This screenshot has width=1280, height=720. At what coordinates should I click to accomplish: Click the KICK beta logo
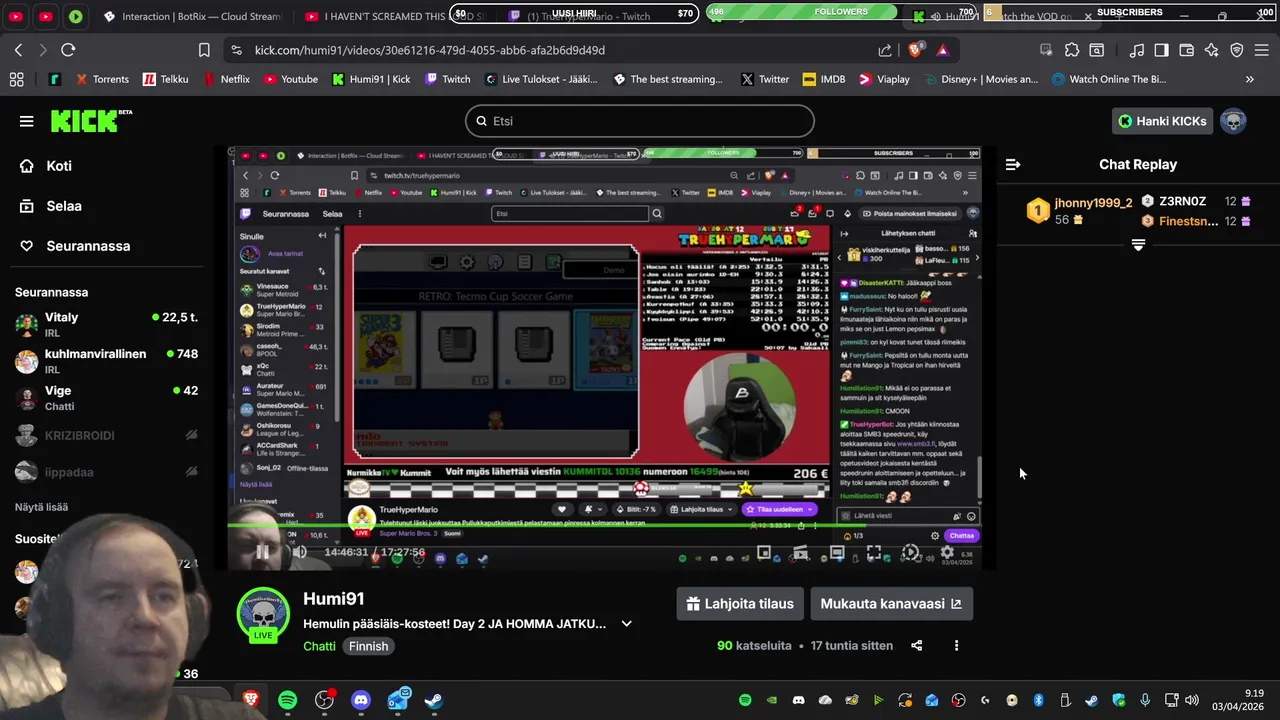pos(91,121)
